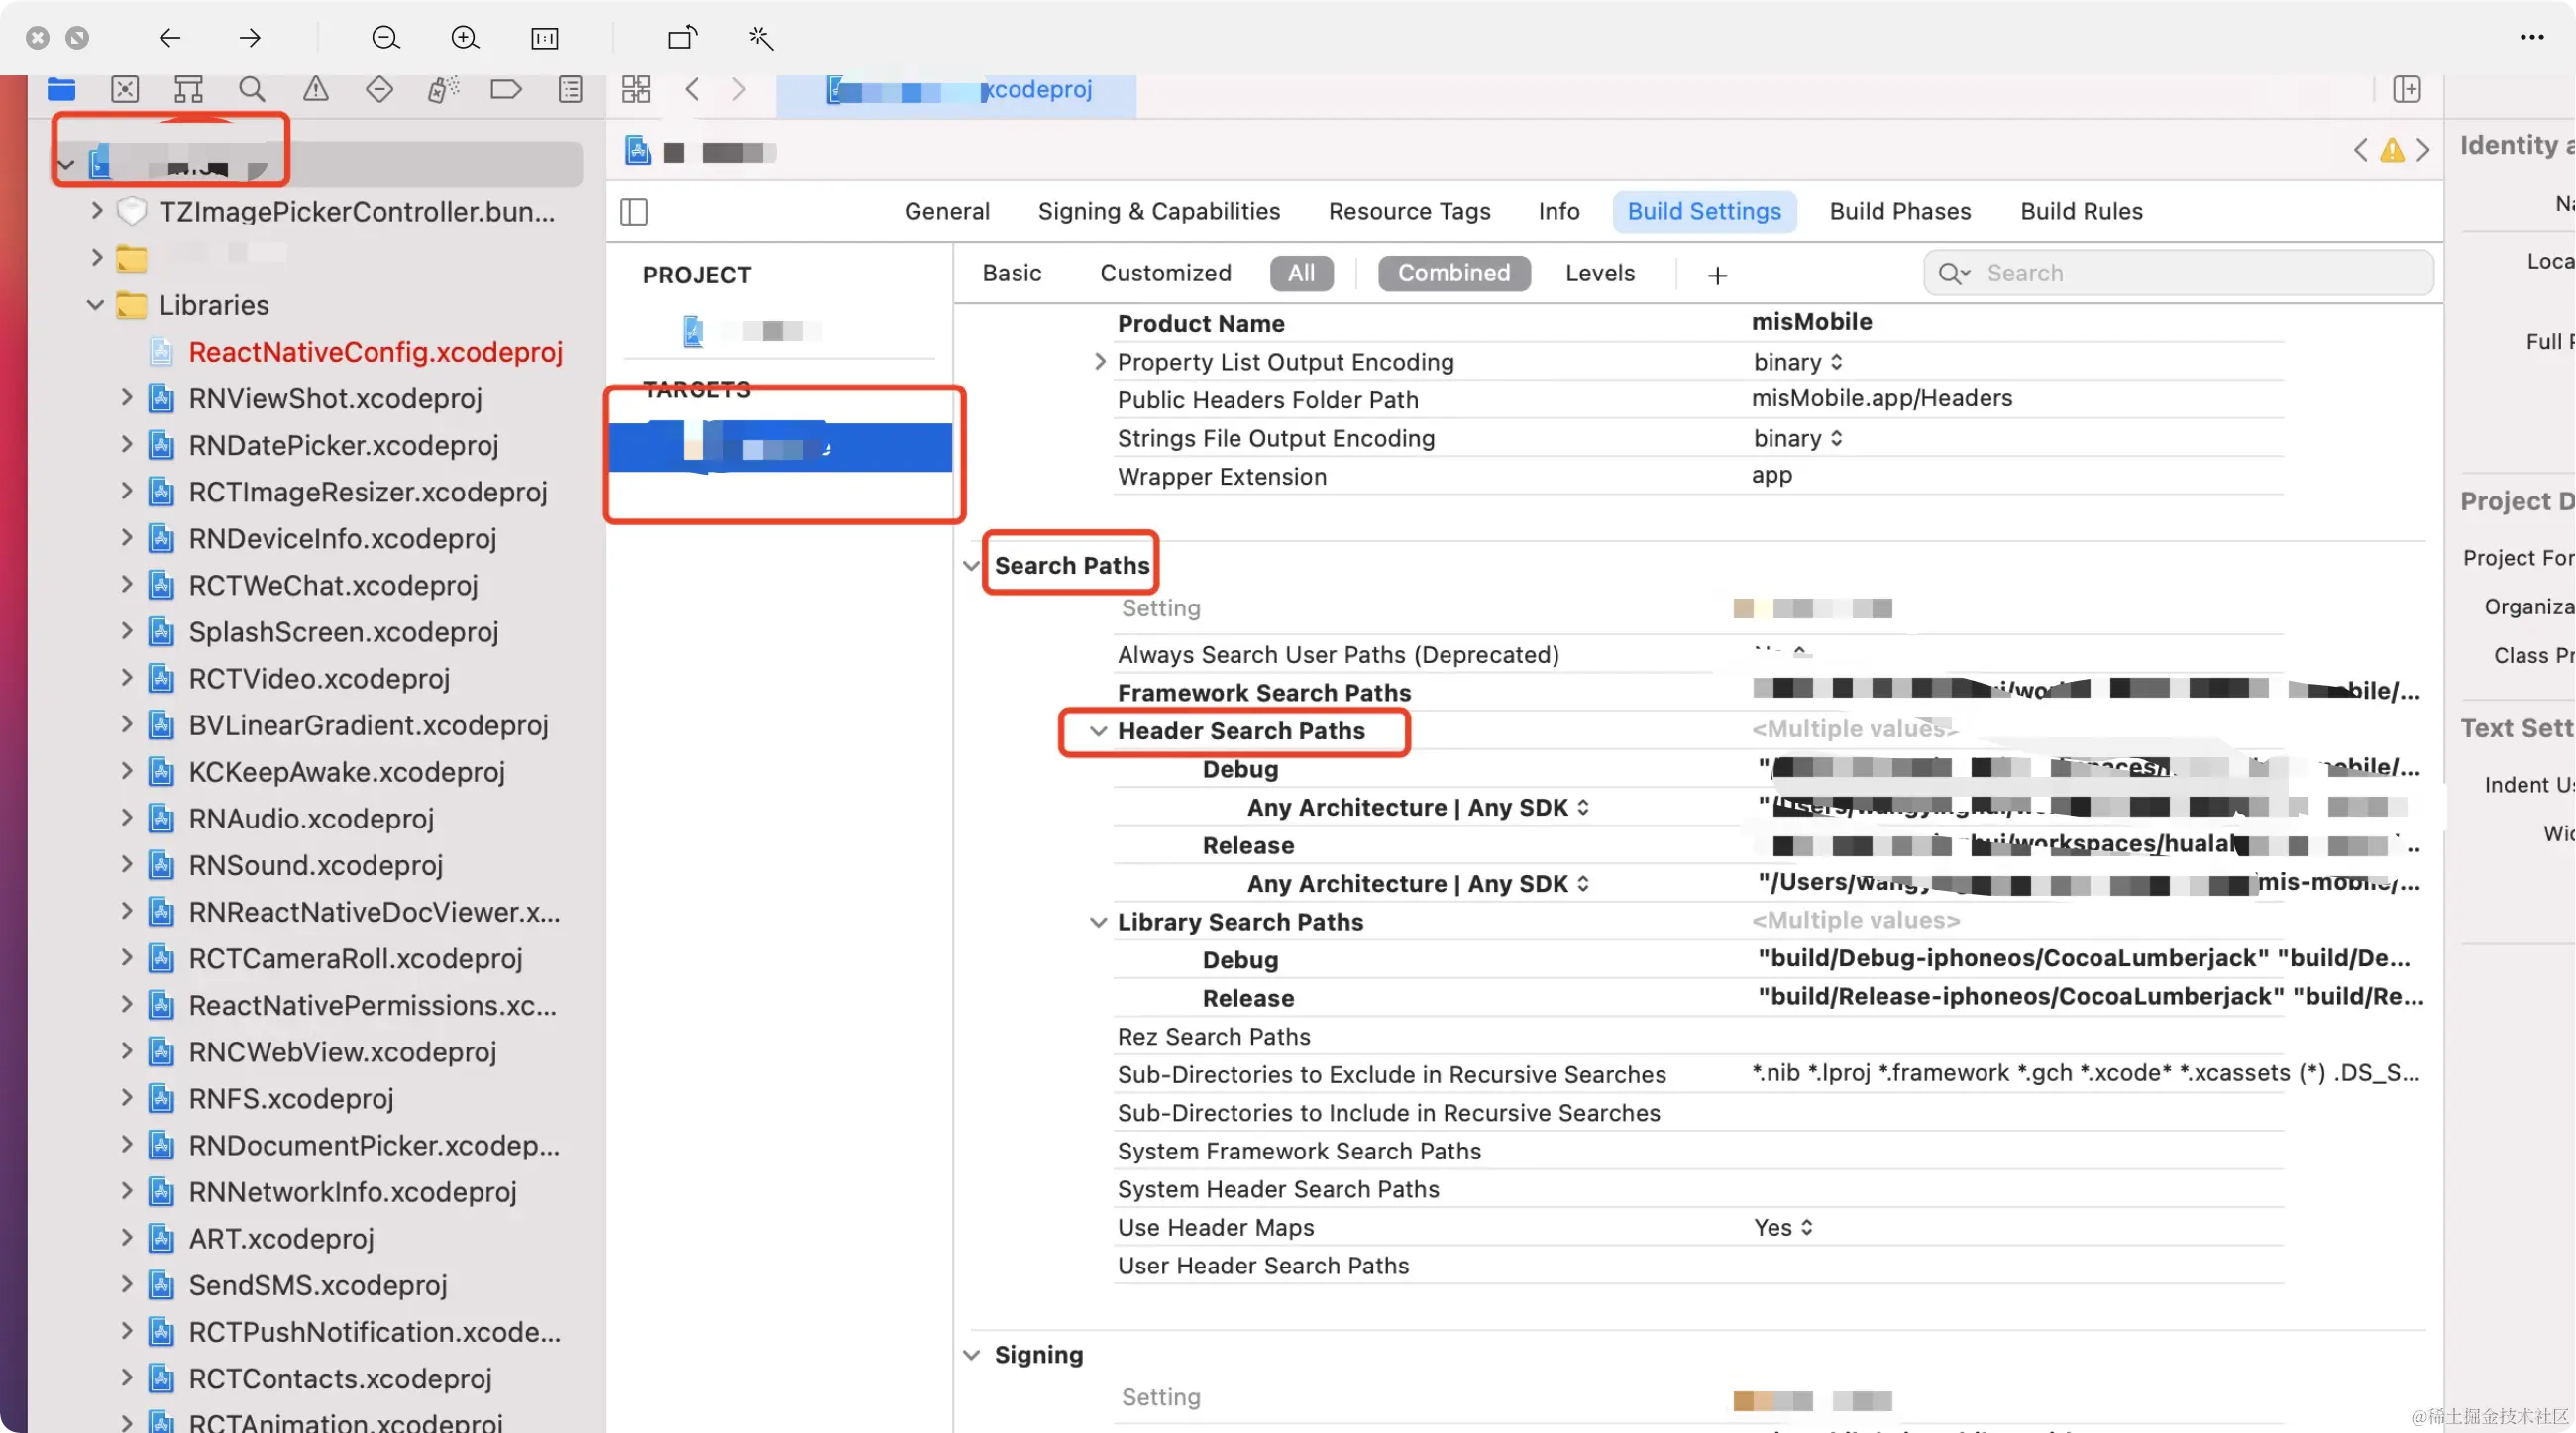Image resolution: width=2576 pixels, height=1433 pixels.
Task: Open the Find navigator magnifying glass icon
Action: click(252, 89)
